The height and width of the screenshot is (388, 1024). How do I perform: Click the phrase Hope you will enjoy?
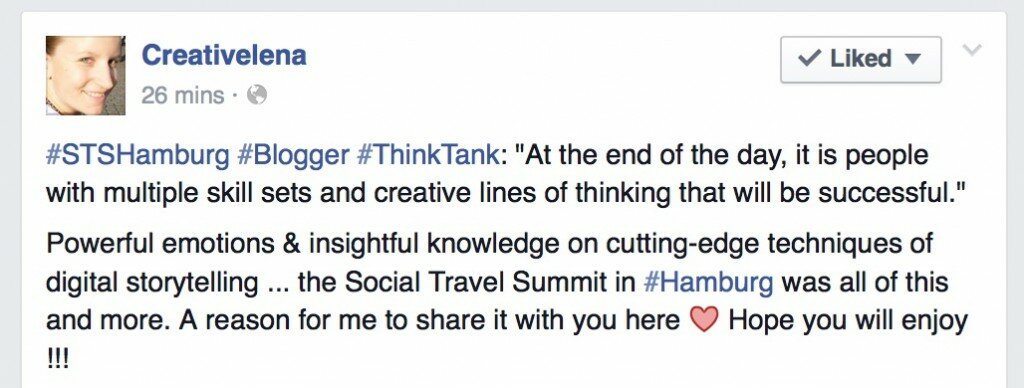847,321
